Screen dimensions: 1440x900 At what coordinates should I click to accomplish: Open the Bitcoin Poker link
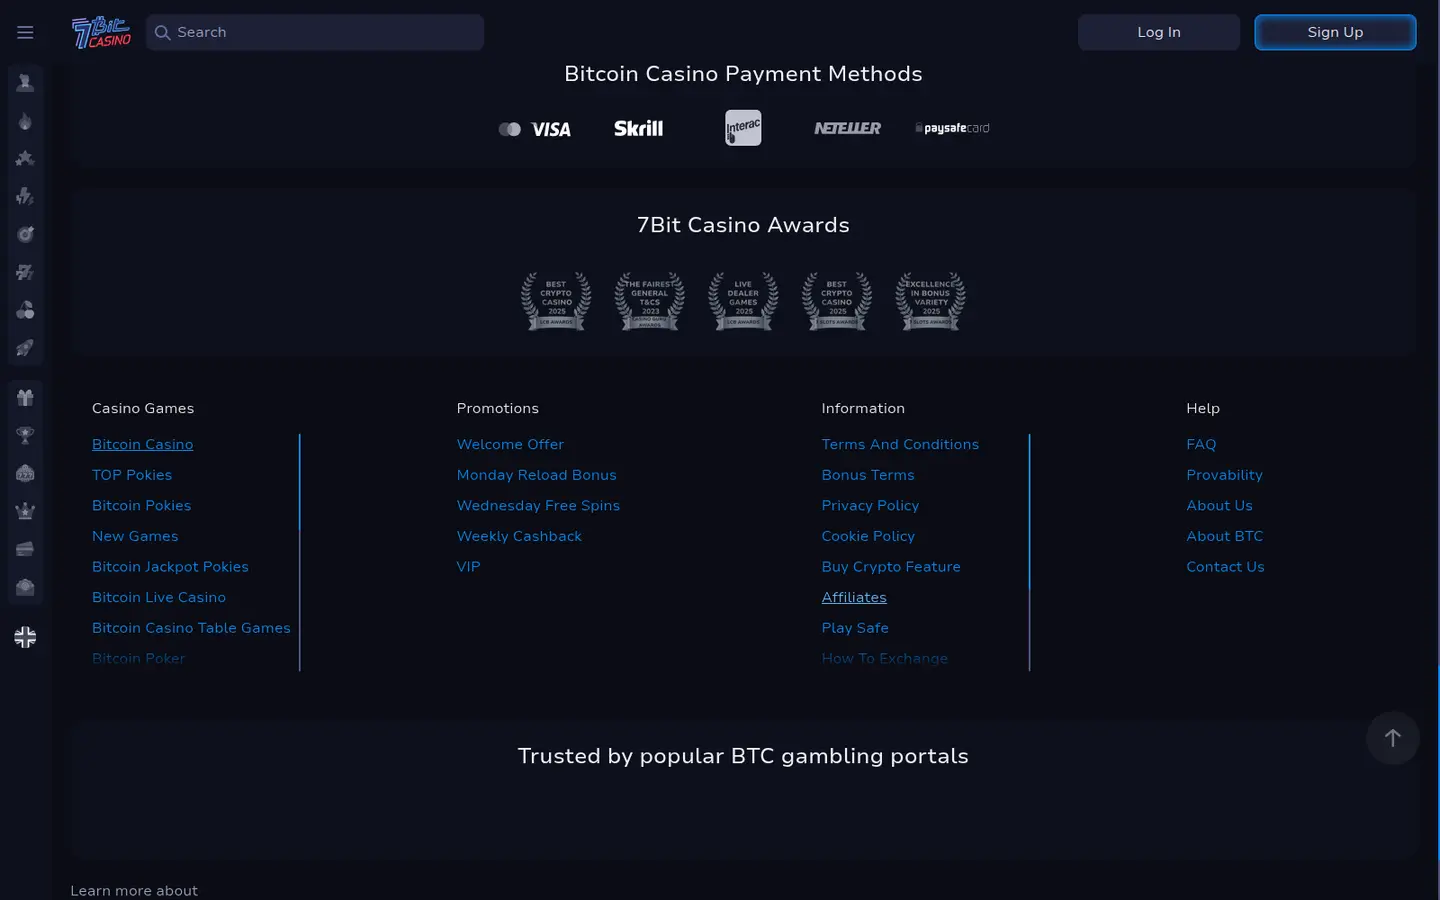click(139, 658)
